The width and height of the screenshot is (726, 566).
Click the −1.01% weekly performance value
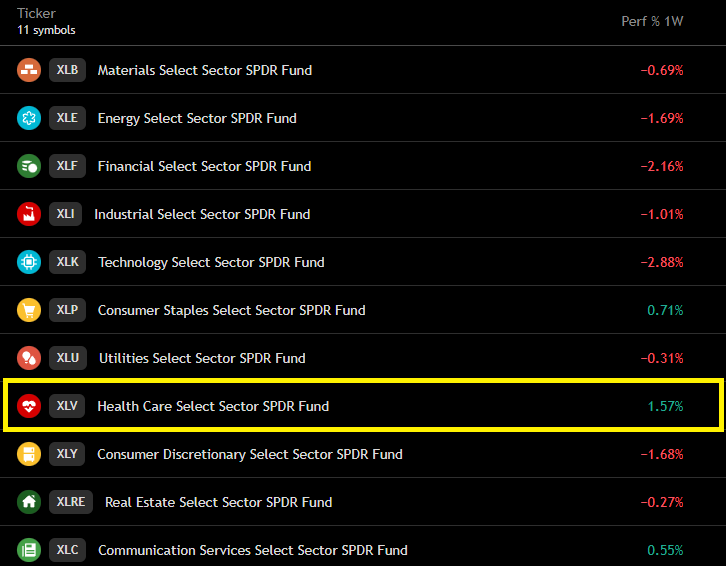pyautogui.click(x=662, y=214)
